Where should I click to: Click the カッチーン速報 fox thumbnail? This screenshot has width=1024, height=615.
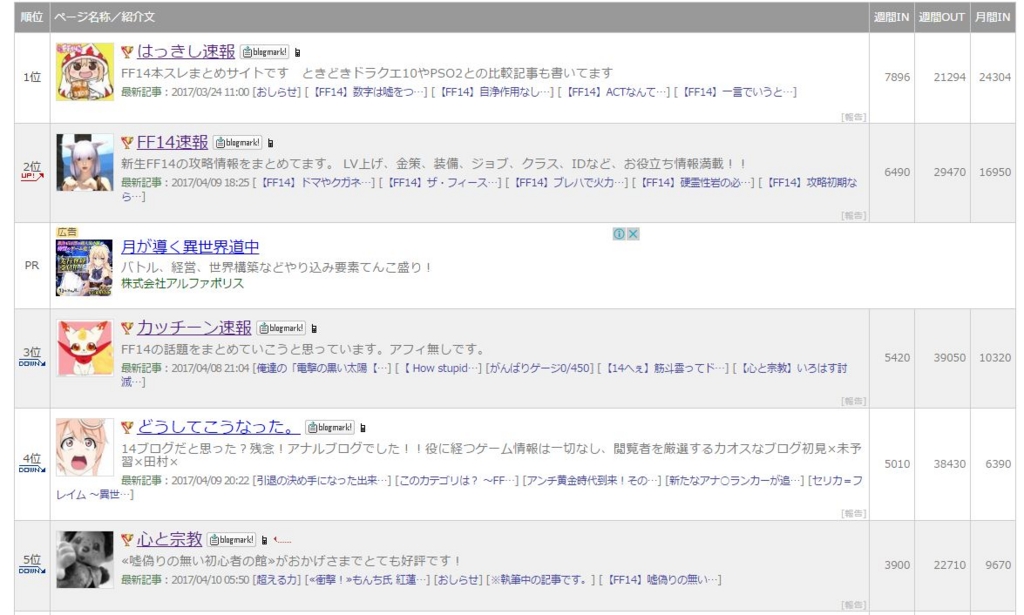tap(85, 348)
